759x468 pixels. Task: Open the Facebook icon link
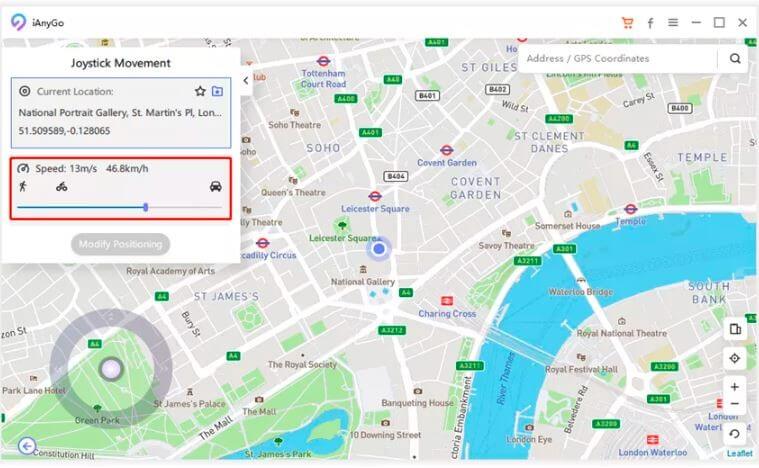click(x=650, y=23)
